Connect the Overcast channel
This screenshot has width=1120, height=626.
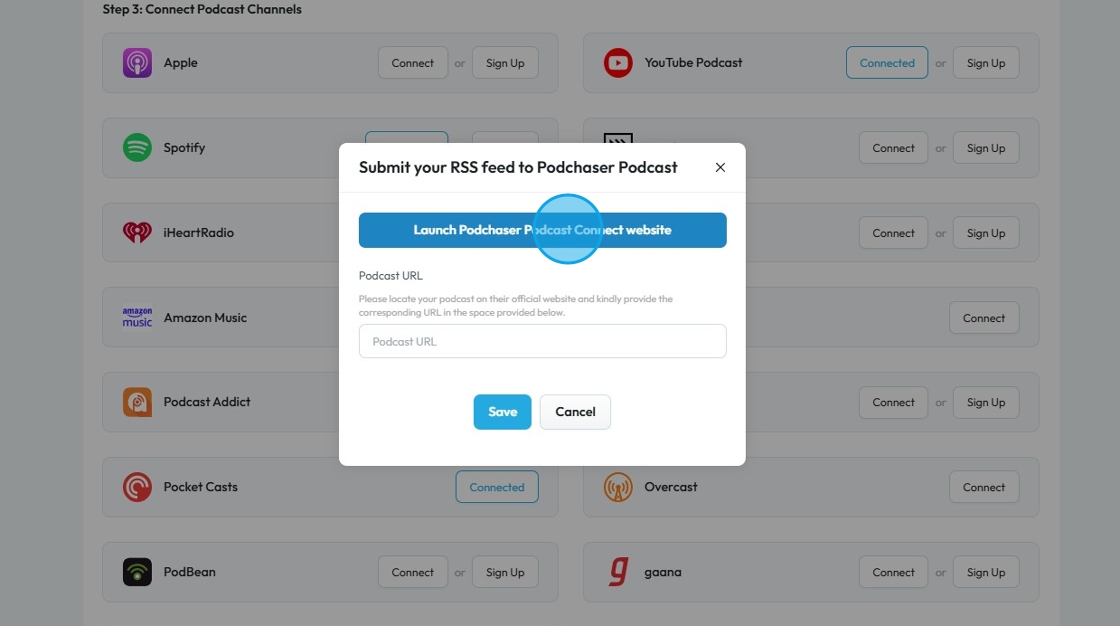coord(983,487)
